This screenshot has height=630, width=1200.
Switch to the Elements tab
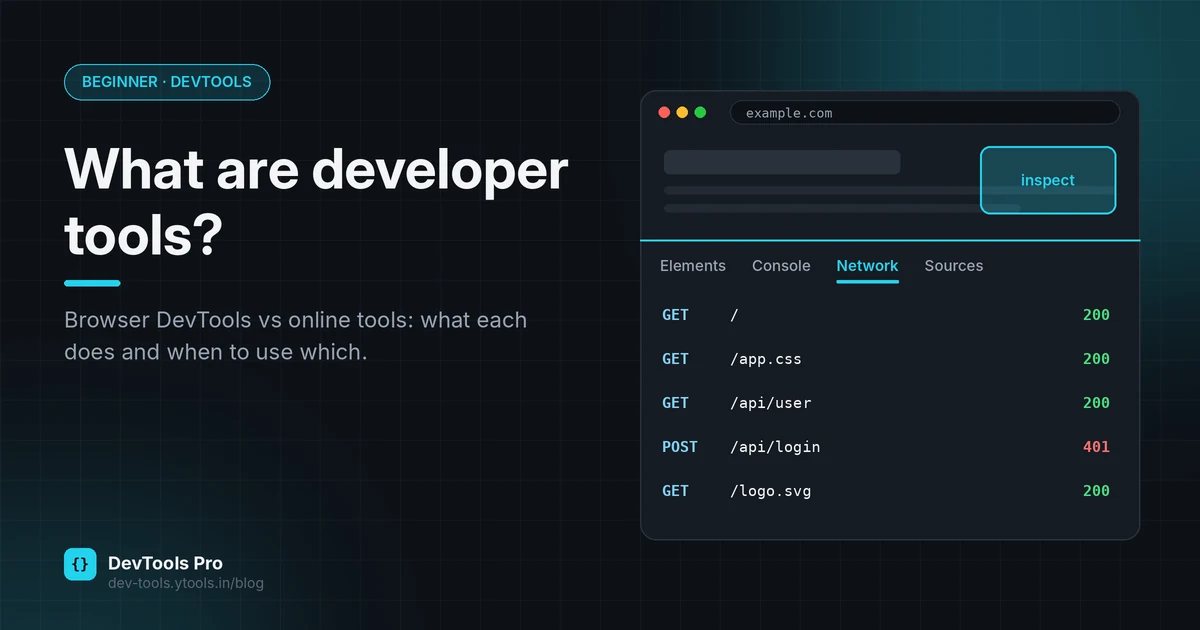[x=693, y=266]
